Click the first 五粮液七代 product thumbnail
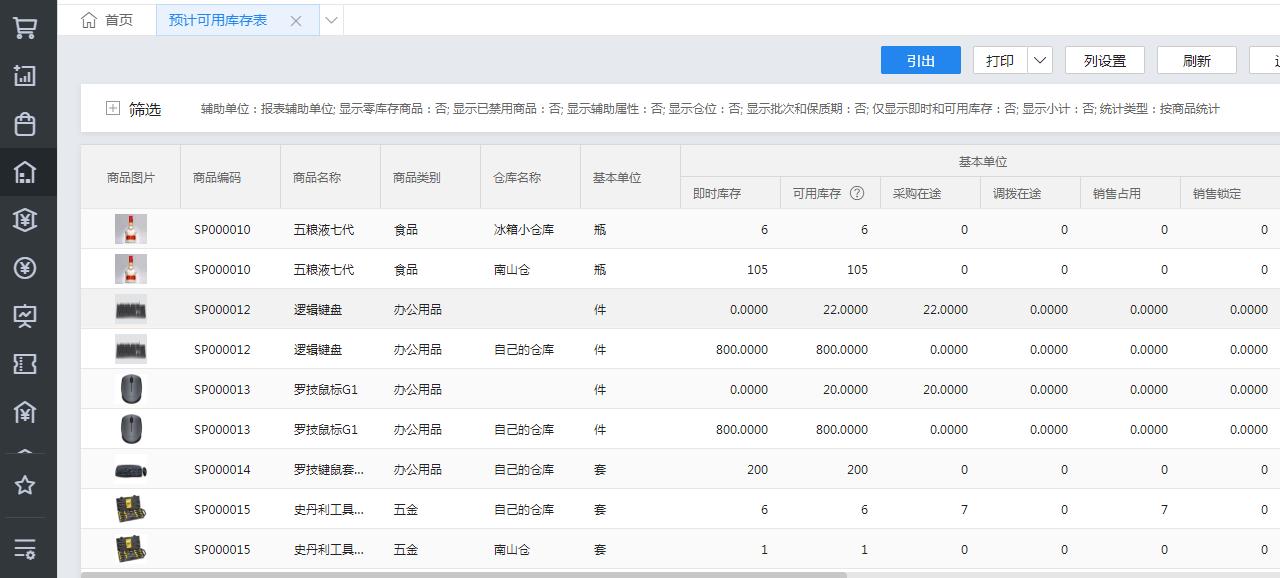Image resolution: width=1280 pixels, height=578 pixels. 130,229
